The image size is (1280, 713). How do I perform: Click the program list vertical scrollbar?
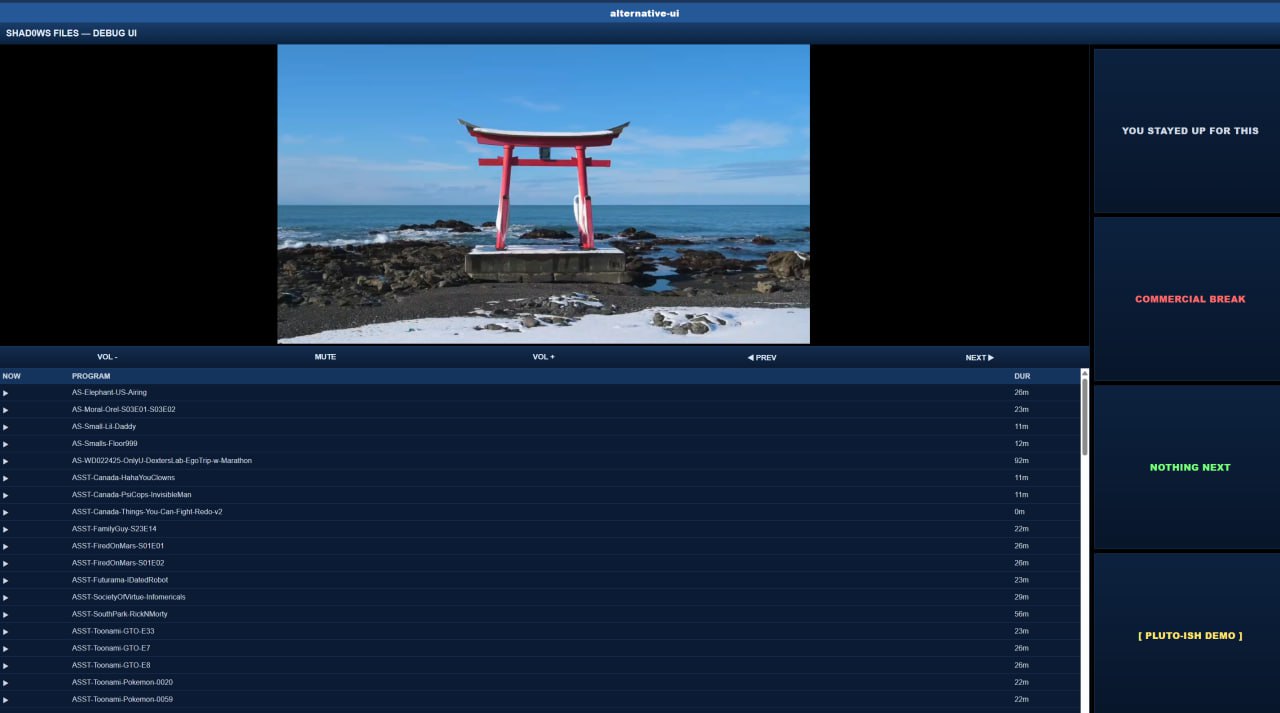1084,415
